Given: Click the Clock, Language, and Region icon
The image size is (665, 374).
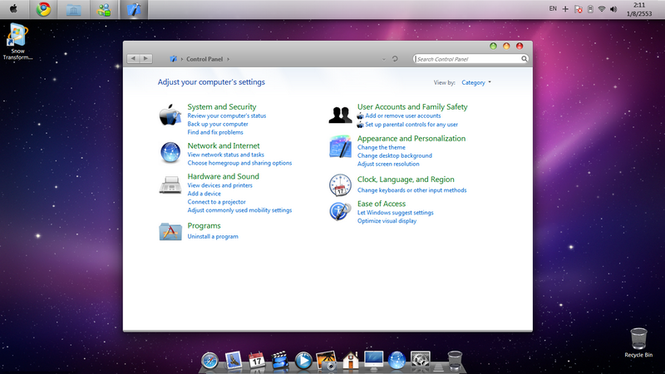Looking at the screenshot, I should (340, 185).
